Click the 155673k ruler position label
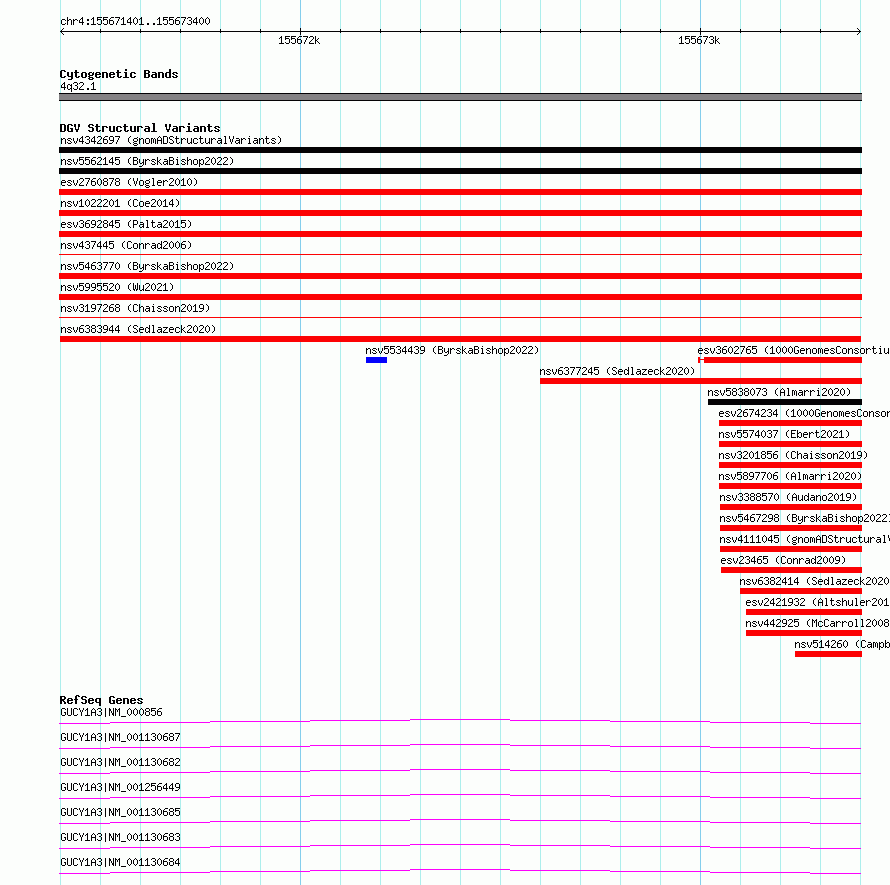The image size is (890, 885). tap(699, 40)
